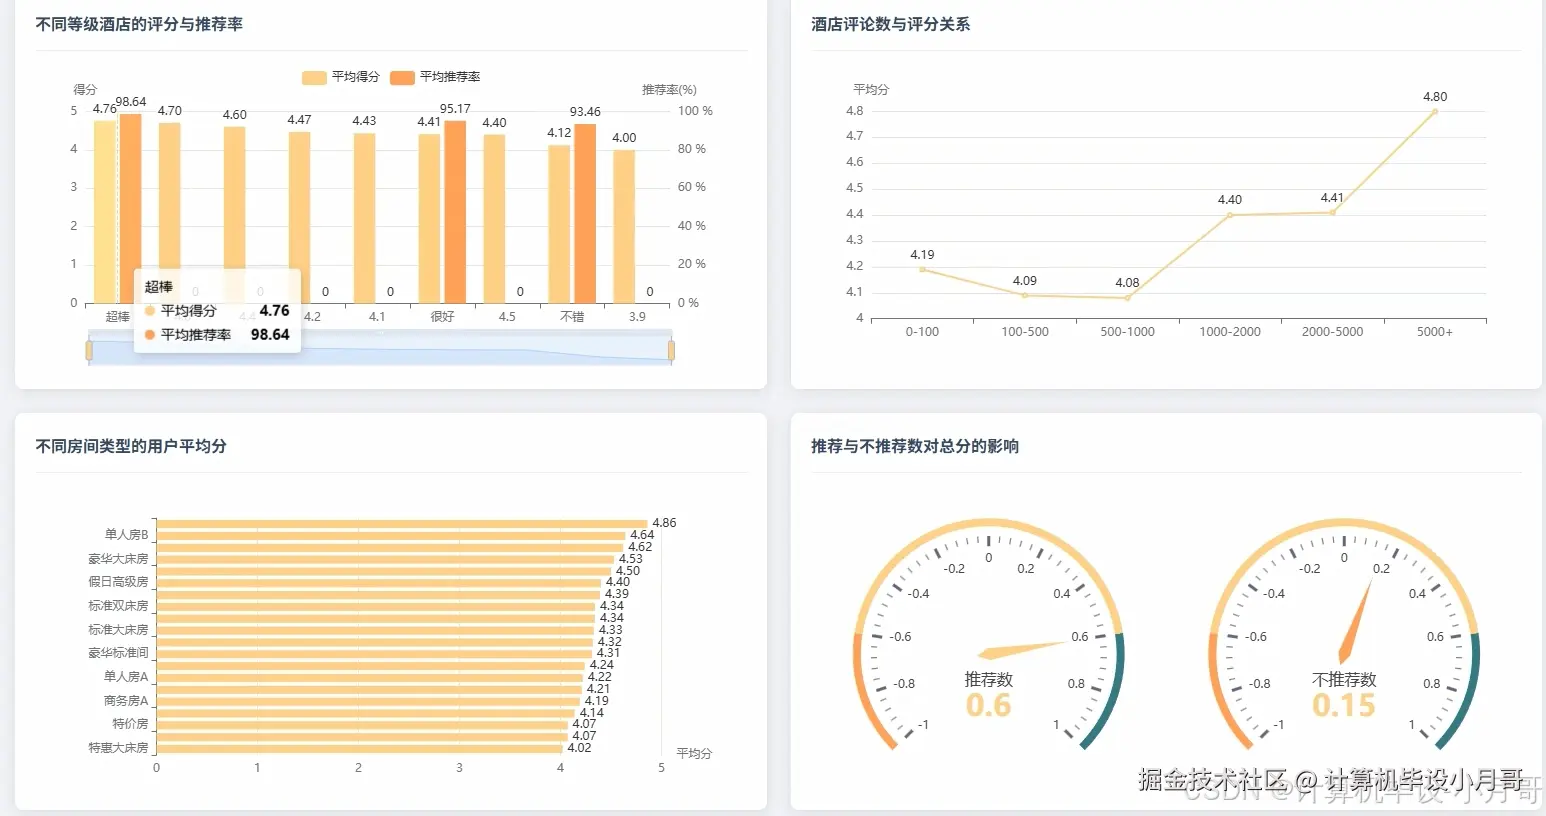This screenshot has height=816, width=1546.
Task: Toggle the 平均推荐率 legend item
Action: [x=435, y=77]
